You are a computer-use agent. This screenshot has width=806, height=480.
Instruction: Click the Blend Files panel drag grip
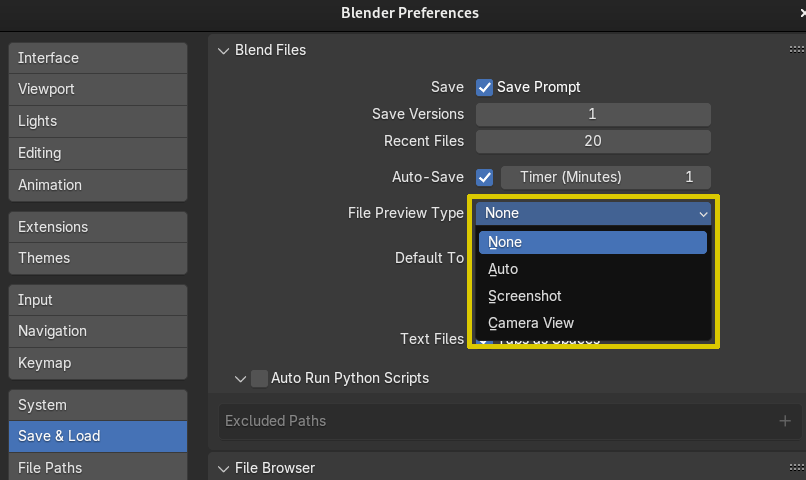797,49
